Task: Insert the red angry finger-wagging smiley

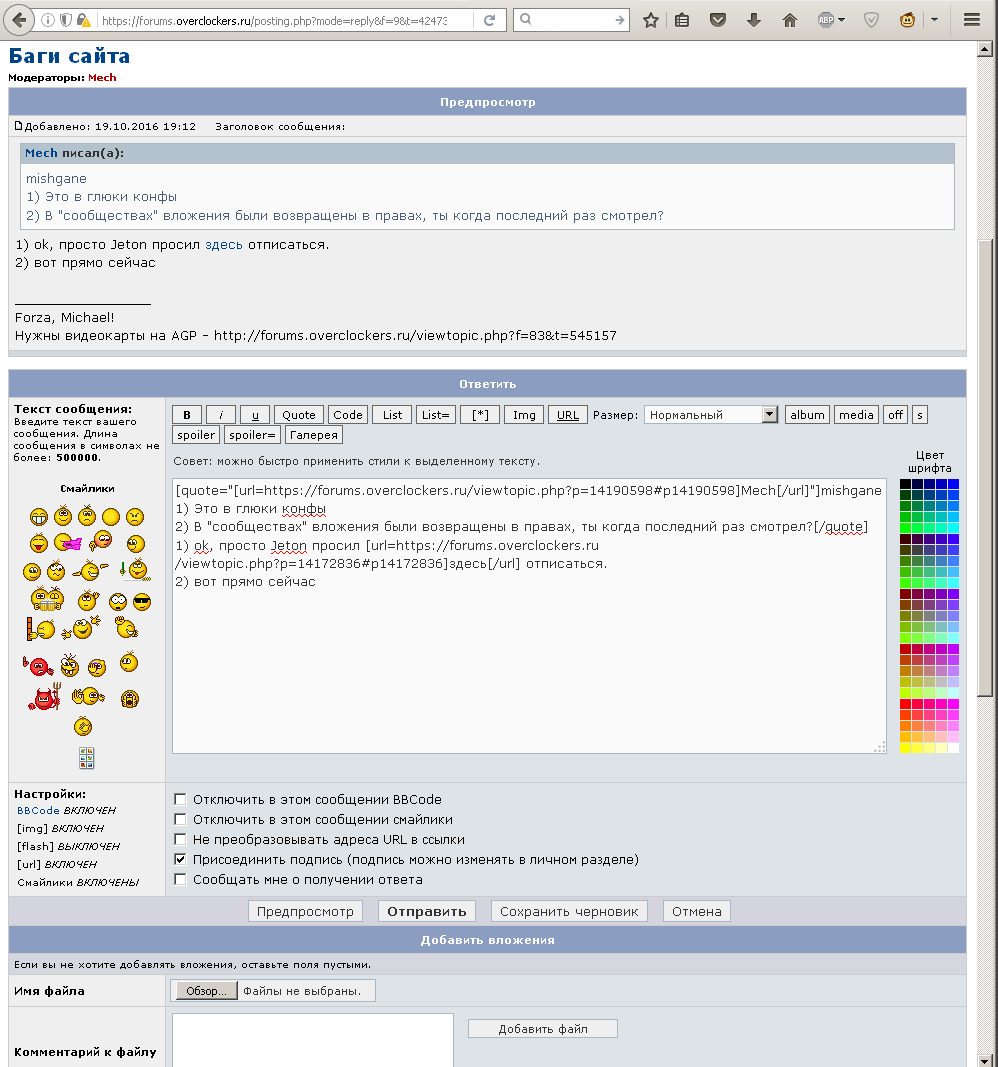Action: tap(38, 666)
